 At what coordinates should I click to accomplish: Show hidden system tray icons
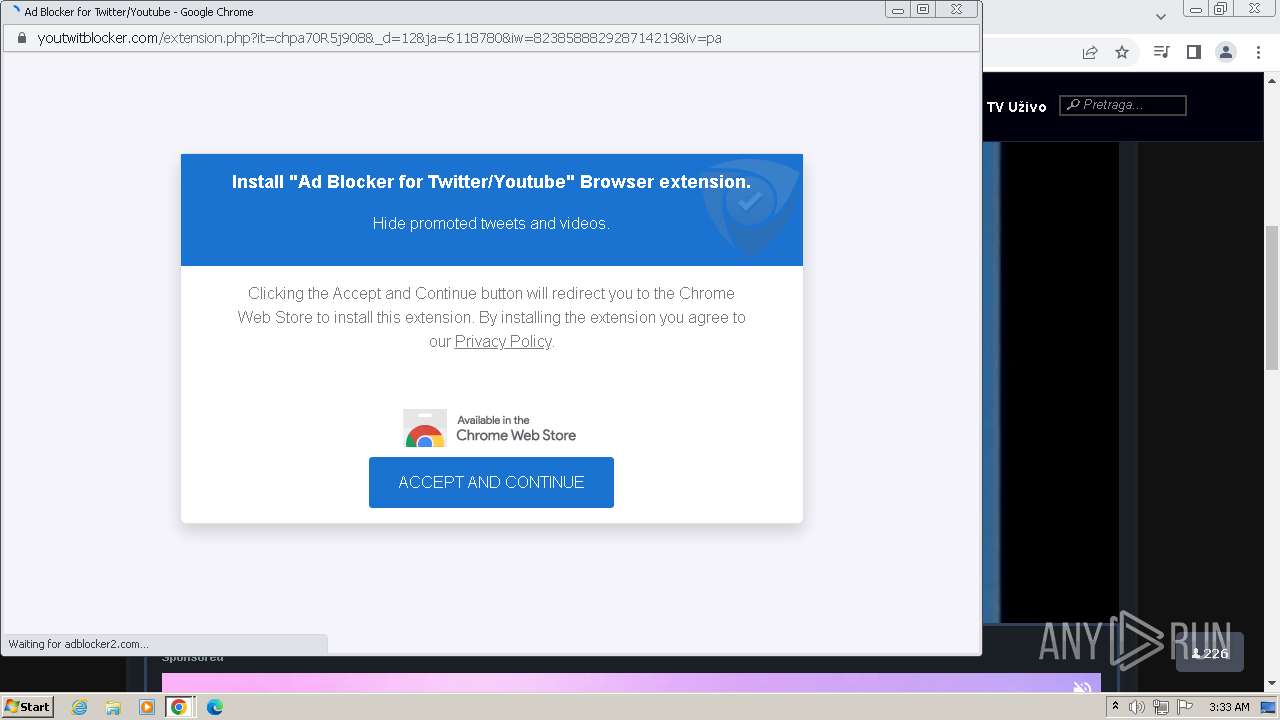tap(1116, 707)
